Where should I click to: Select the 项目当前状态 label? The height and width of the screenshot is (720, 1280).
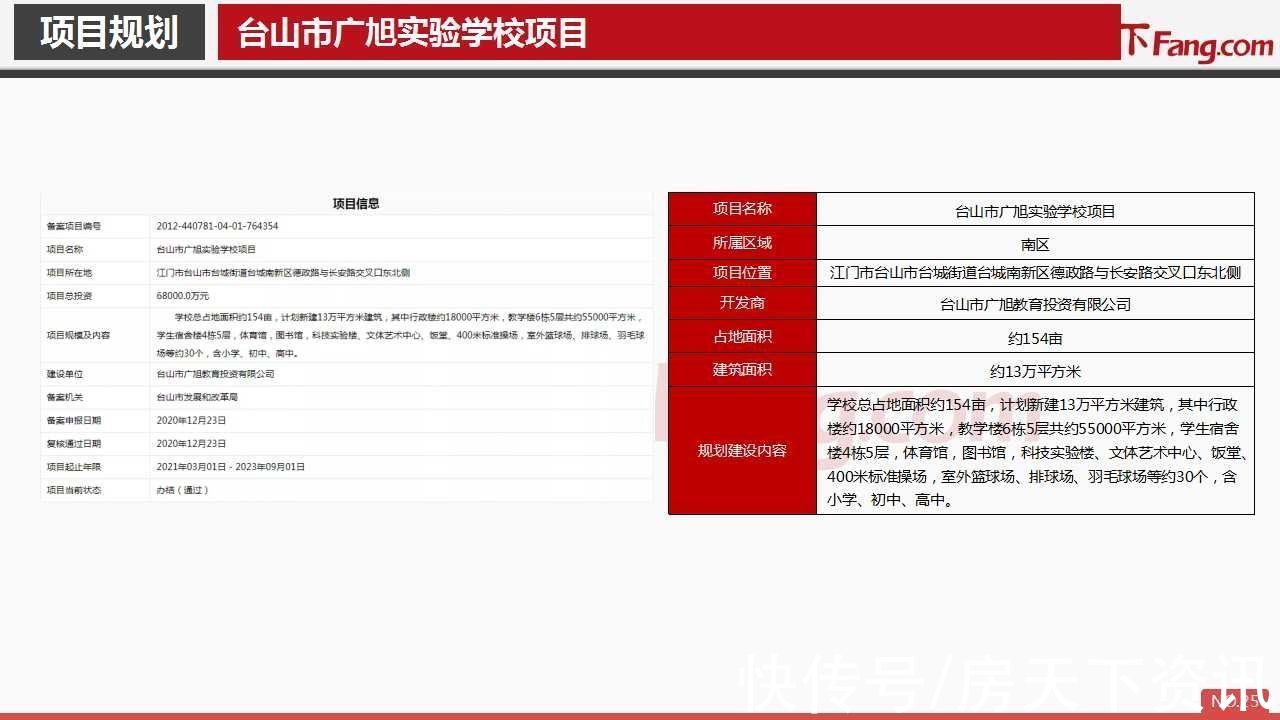(x=74, y=490)
